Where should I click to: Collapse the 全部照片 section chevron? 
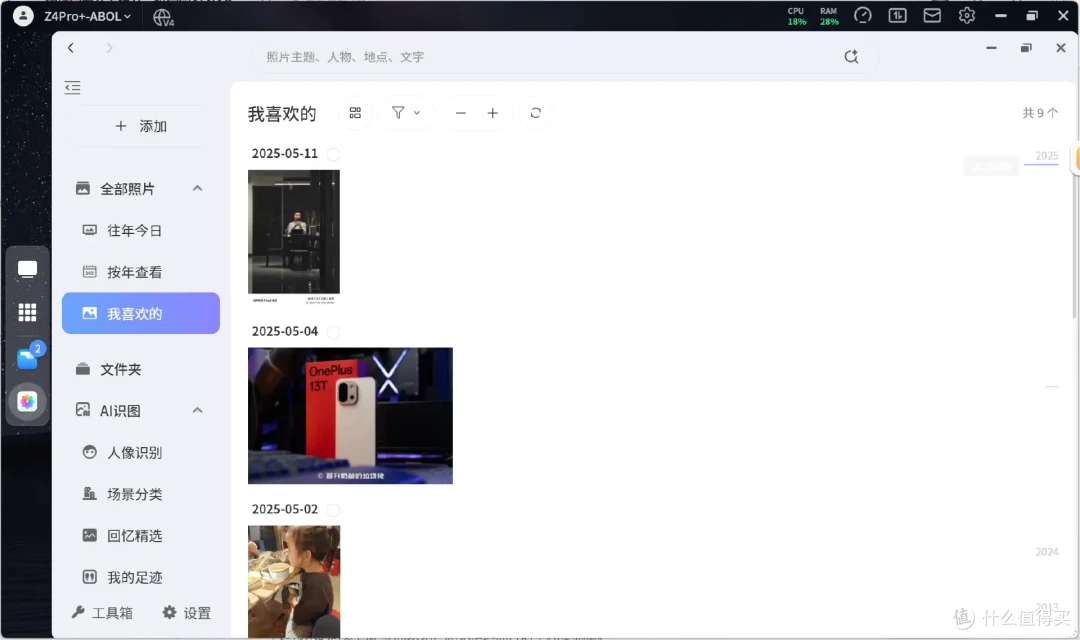click(x=198, y=188)
